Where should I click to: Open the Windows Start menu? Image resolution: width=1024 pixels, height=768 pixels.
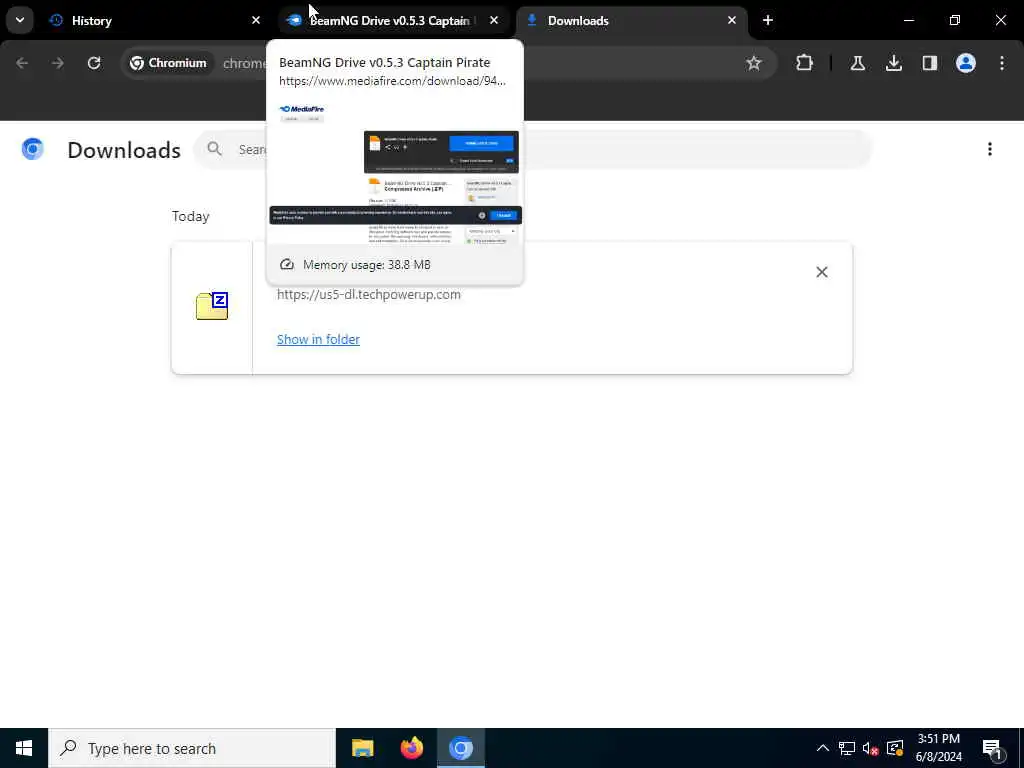tap(24, 748)
